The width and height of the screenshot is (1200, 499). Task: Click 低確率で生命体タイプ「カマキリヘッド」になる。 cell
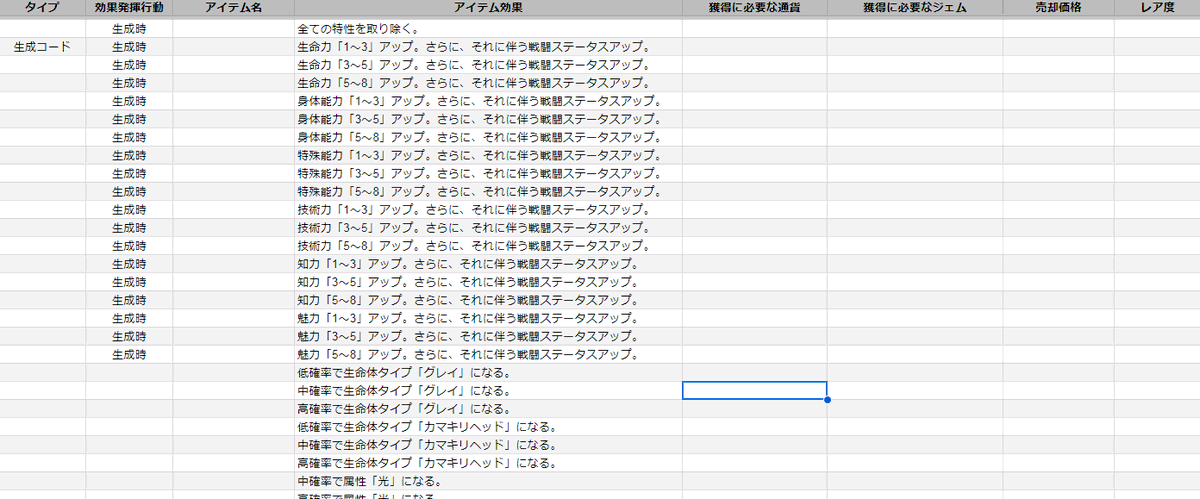point(488,426)
